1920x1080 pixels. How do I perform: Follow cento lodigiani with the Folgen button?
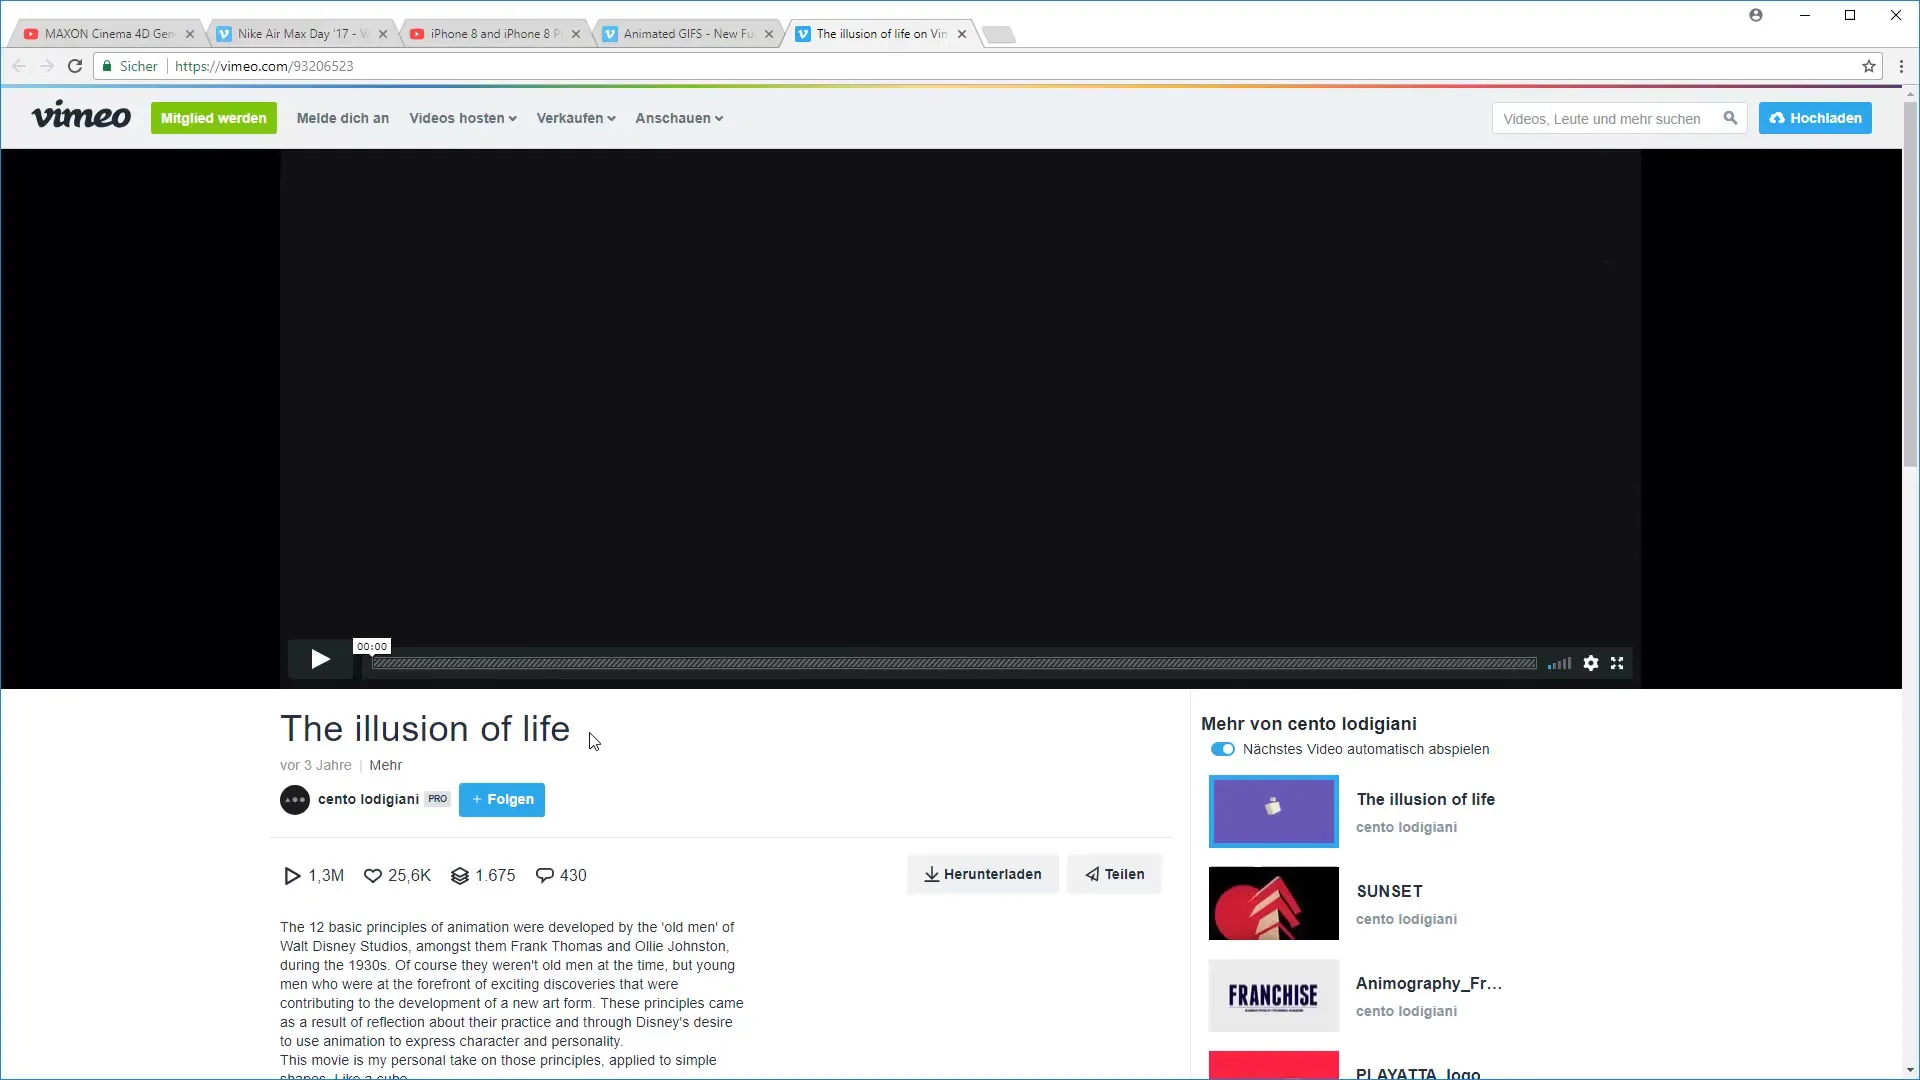pyautogui.click(x=502, y=799)
